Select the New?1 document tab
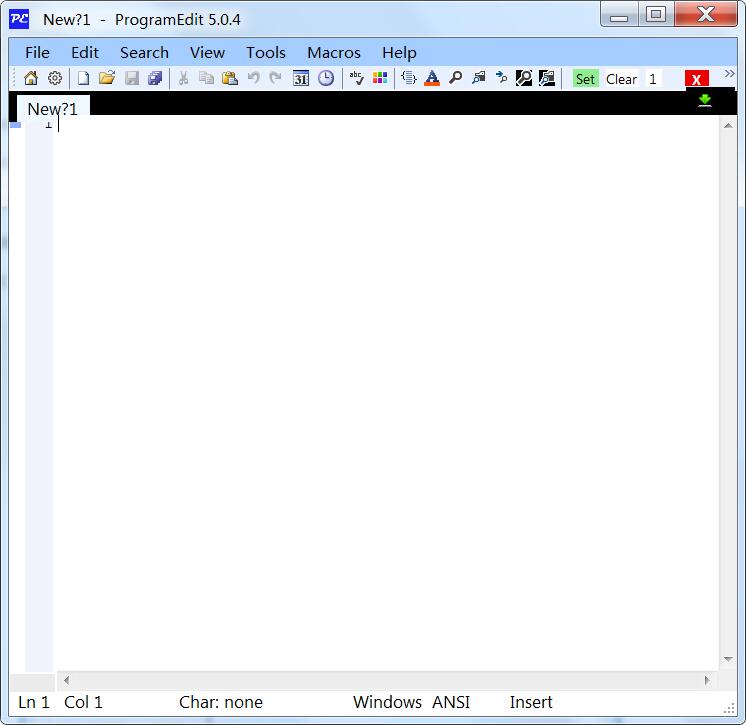 click(53, 107)
